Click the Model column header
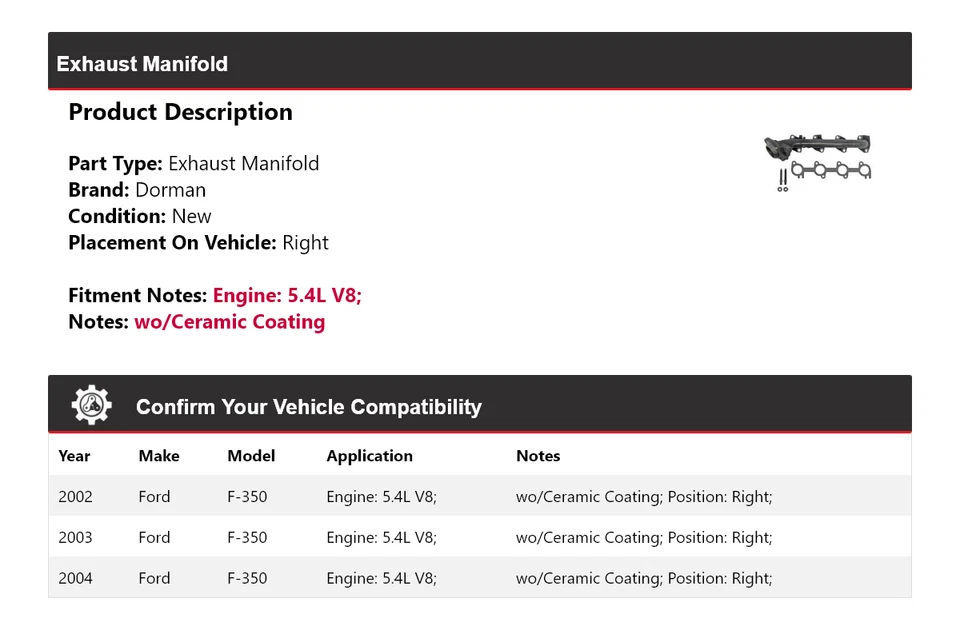This screenshot has height=630, width=960. pos(251,456)
